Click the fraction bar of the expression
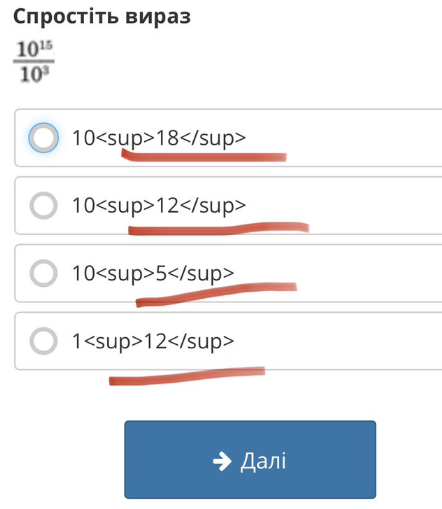442x509 pixels. click(34, 61)
